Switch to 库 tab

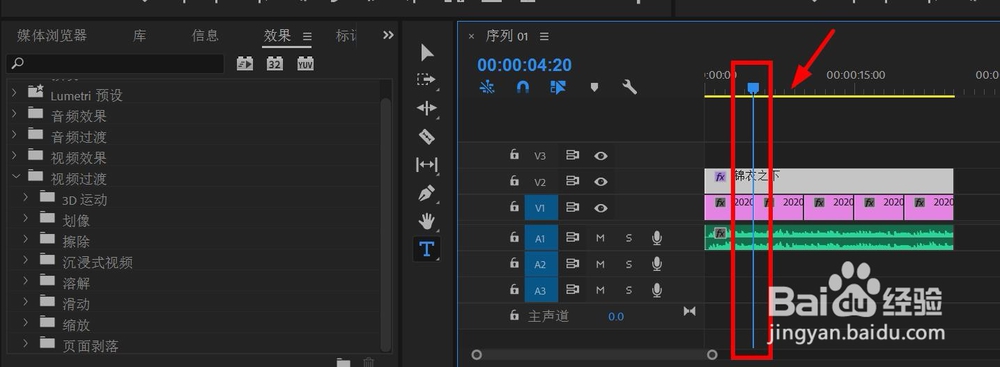139,36
